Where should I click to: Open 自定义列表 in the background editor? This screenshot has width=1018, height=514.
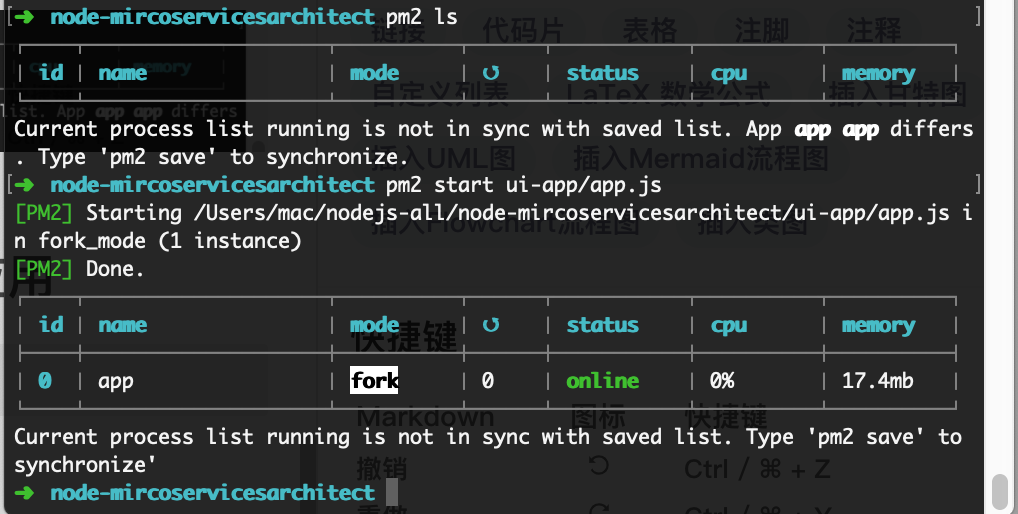click(x=440, y=94)
